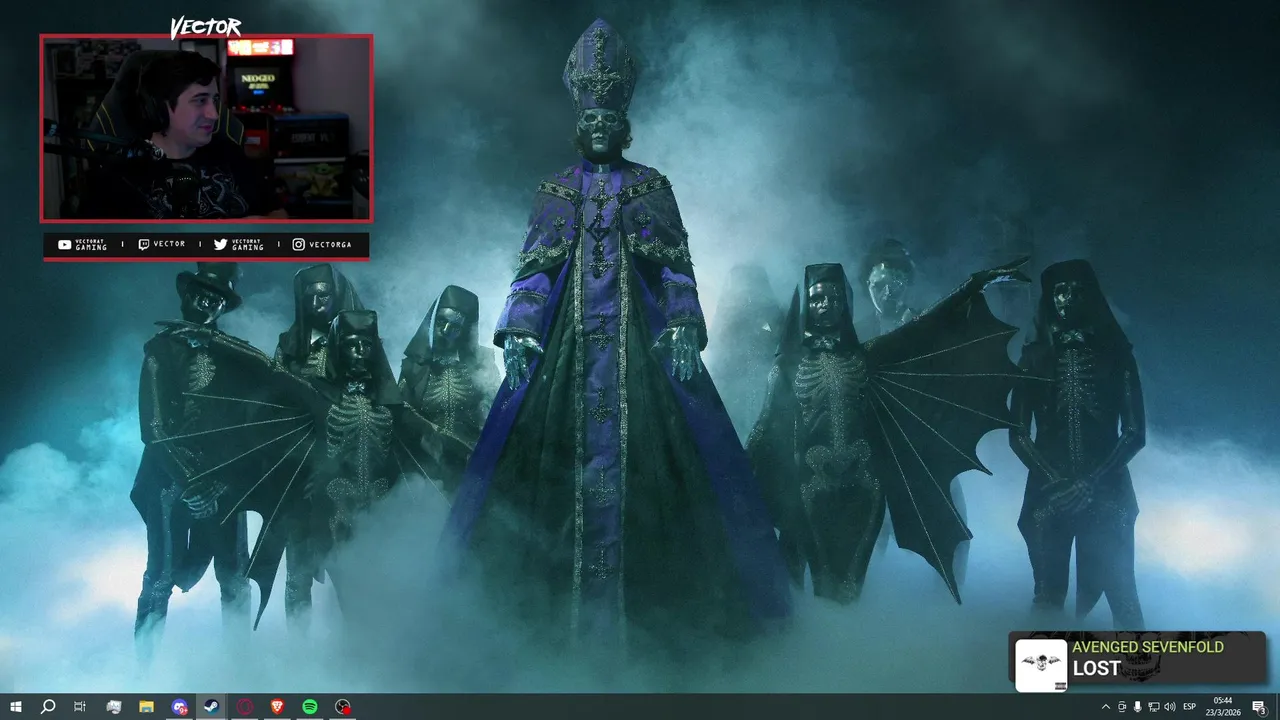
Task: Open taskbar search magnifier
Action: (48, 707)
